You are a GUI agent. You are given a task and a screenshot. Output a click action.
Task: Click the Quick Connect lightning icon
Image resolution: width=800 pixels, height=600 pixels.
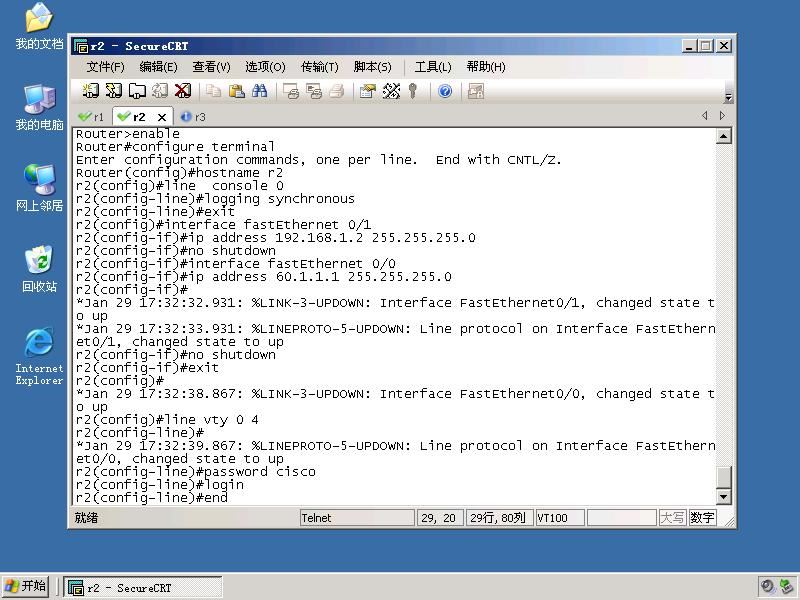[114, 91]
